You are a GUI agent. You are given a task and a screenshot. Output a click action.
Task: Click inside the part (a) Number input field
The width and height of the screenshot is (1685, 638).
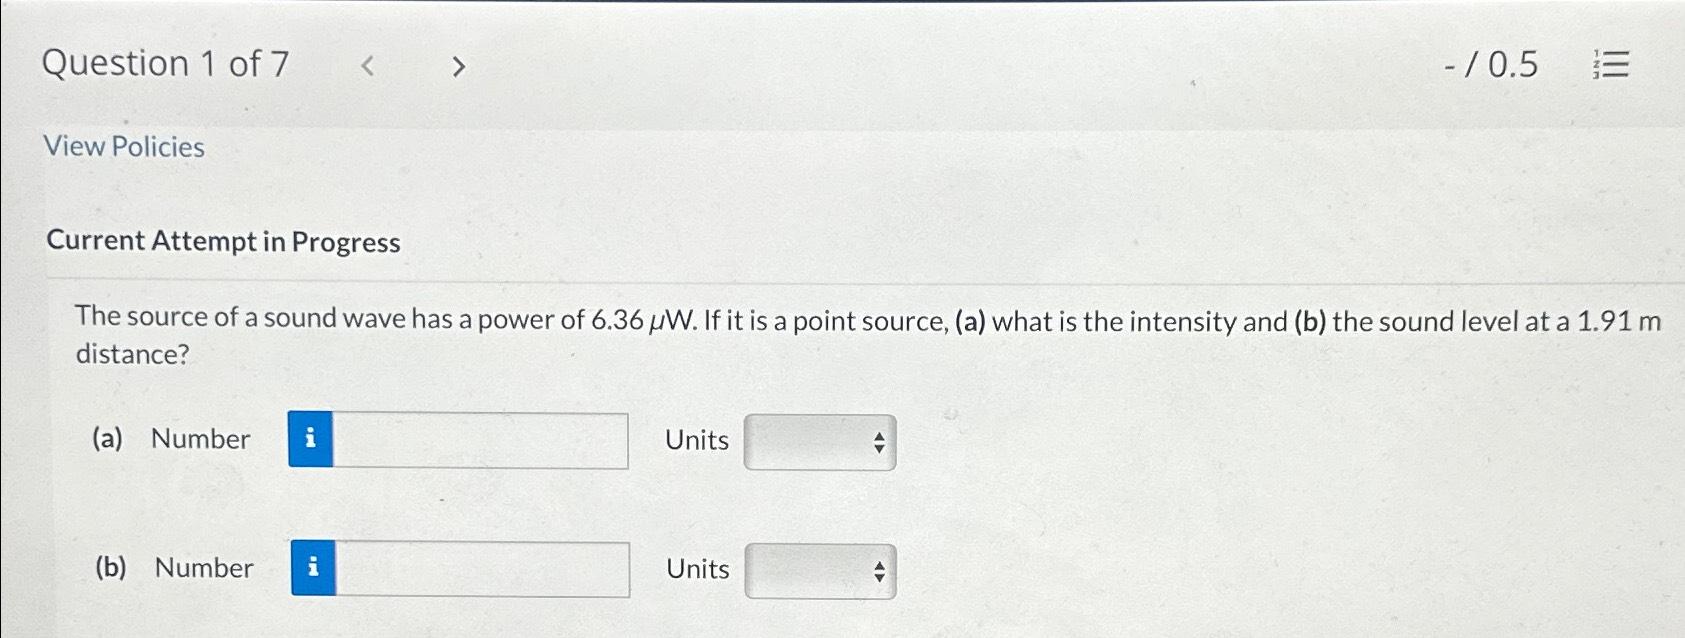coord(480,440)
